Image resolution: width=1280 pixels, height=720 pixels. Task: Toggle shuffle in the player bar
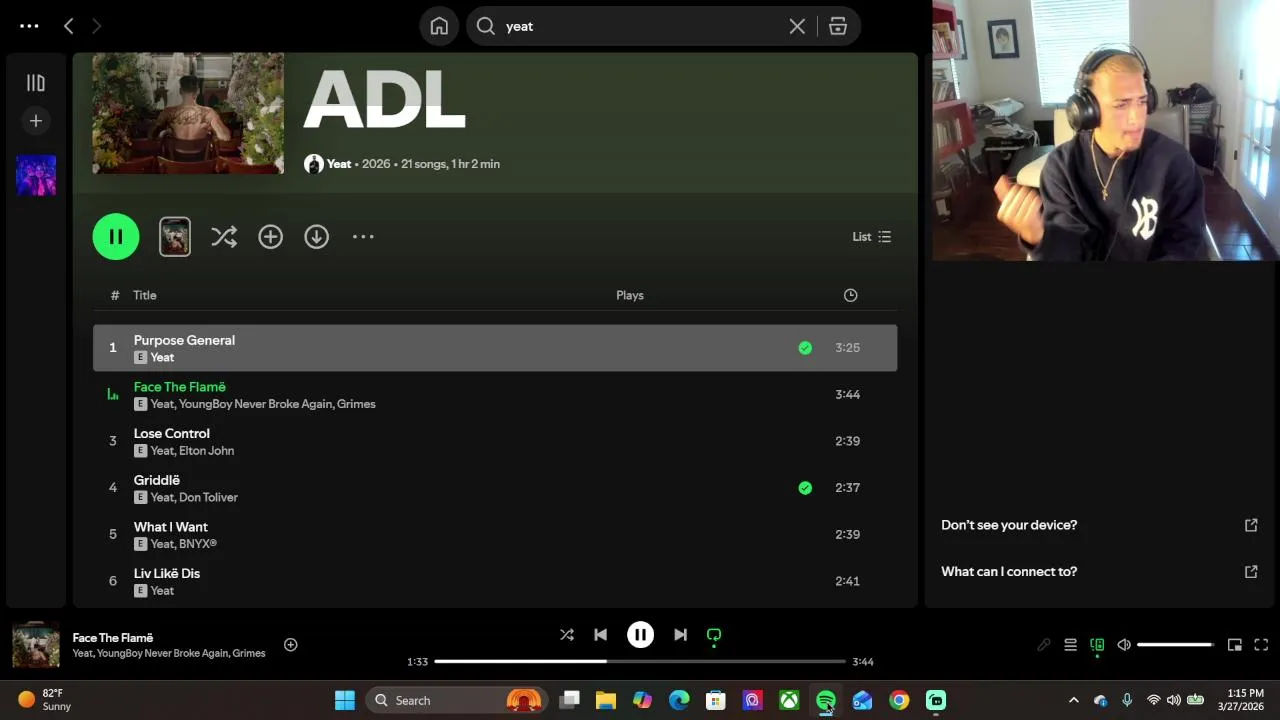(567, 635)
